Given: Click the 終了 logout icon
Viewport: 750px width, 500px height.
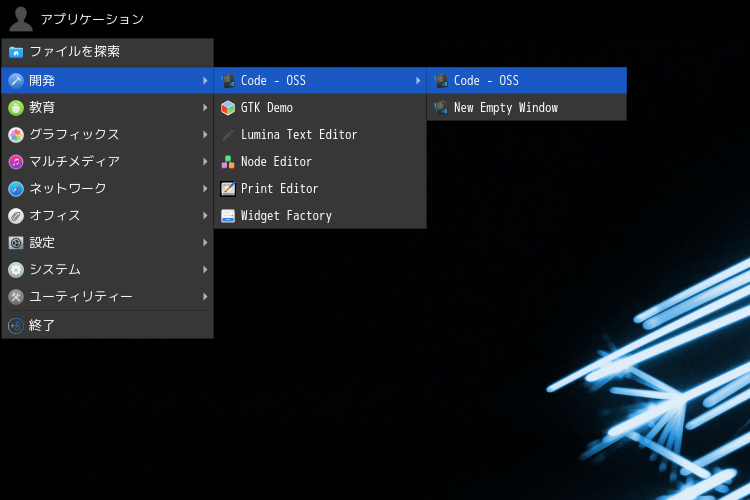Looking at the screenshot, I should pyautogui.click(x=16, y=326).
